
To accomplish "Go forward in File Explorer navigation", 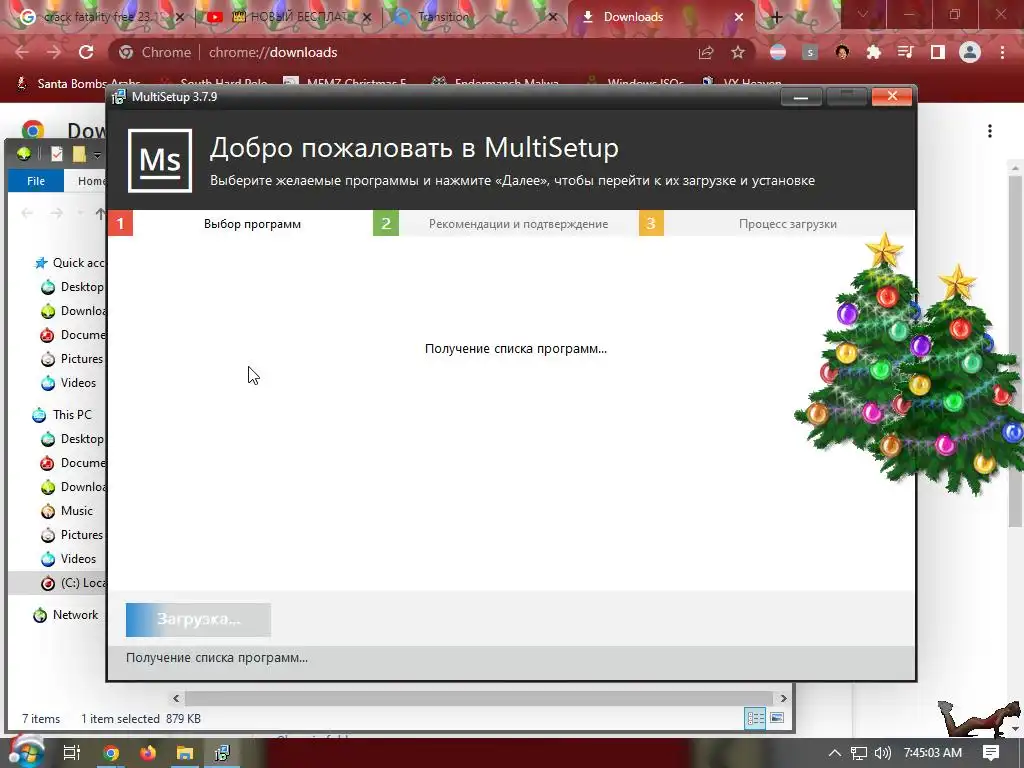I will (57, 213).
